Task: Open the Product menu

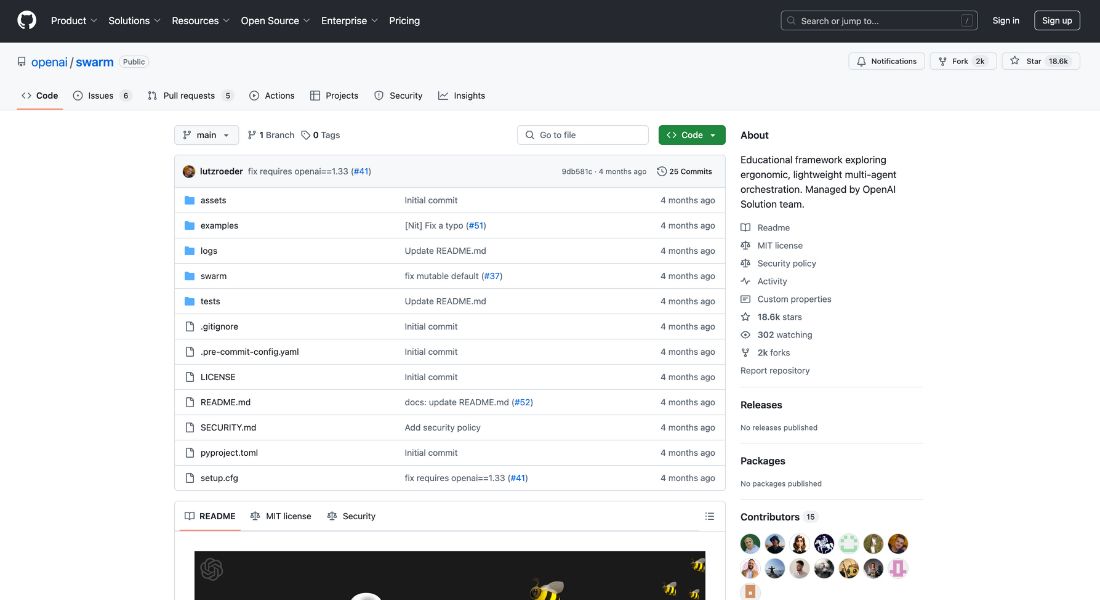Action: [x=72, y=20]
